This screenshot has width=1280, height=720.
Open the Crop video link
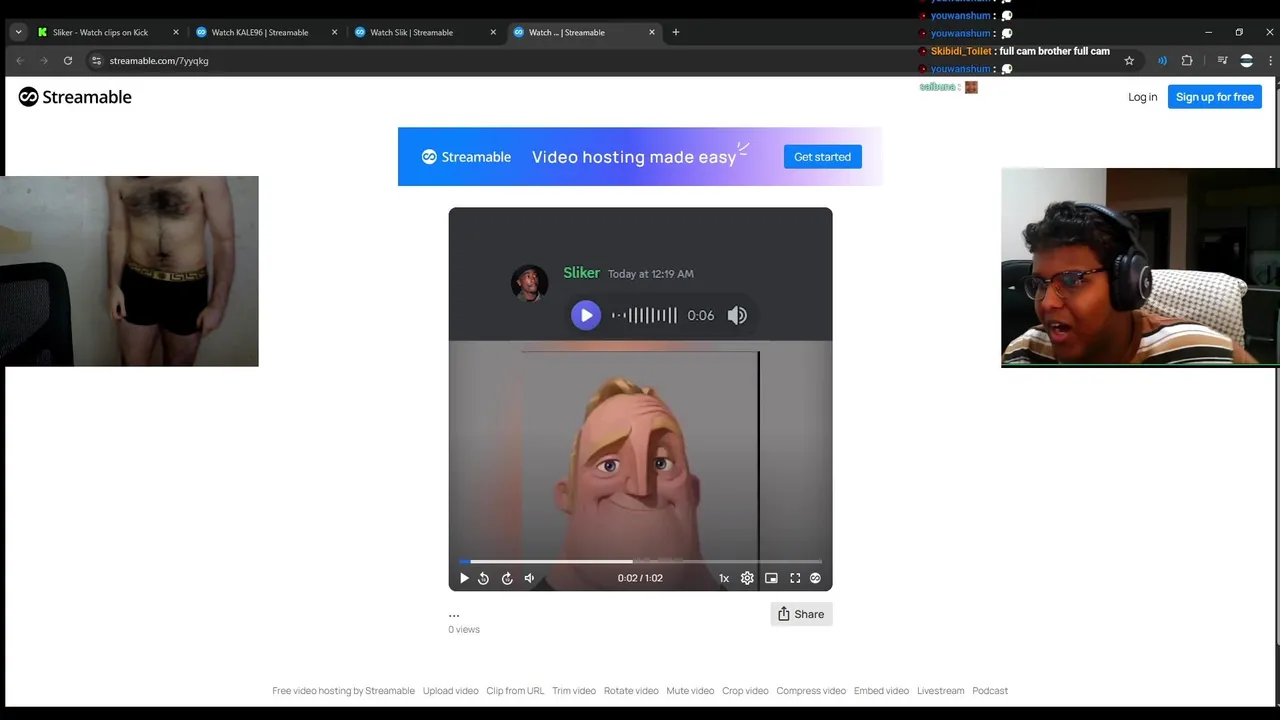click(745, 691)
